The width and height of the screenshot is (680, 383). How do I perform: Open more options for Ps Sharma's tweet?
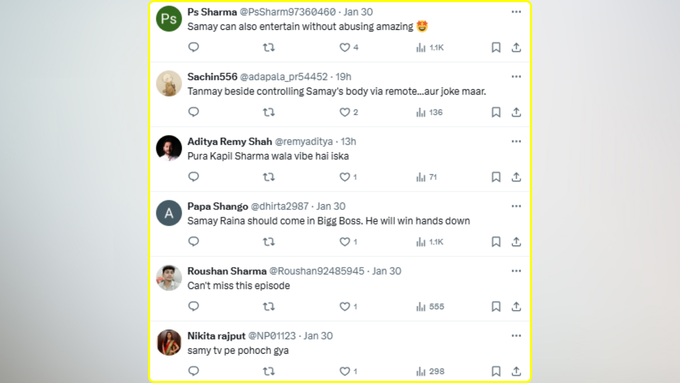point(516,12)
